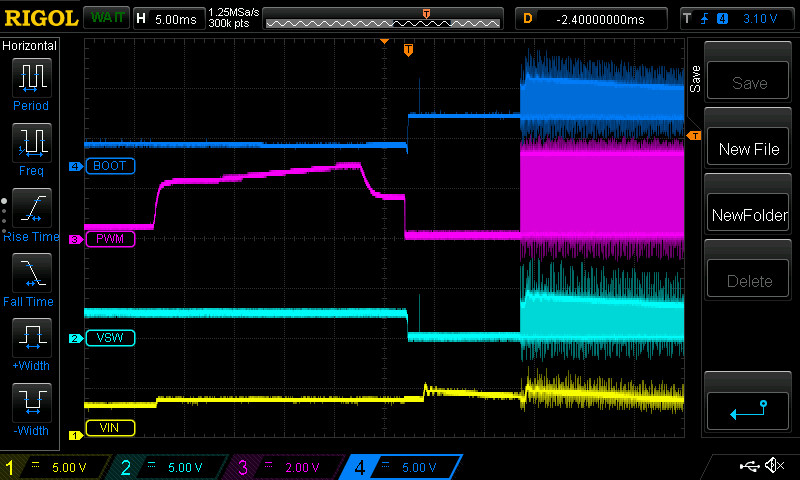
Task: Click the delay -2.40000000ms field
Action: click(592, 19)
